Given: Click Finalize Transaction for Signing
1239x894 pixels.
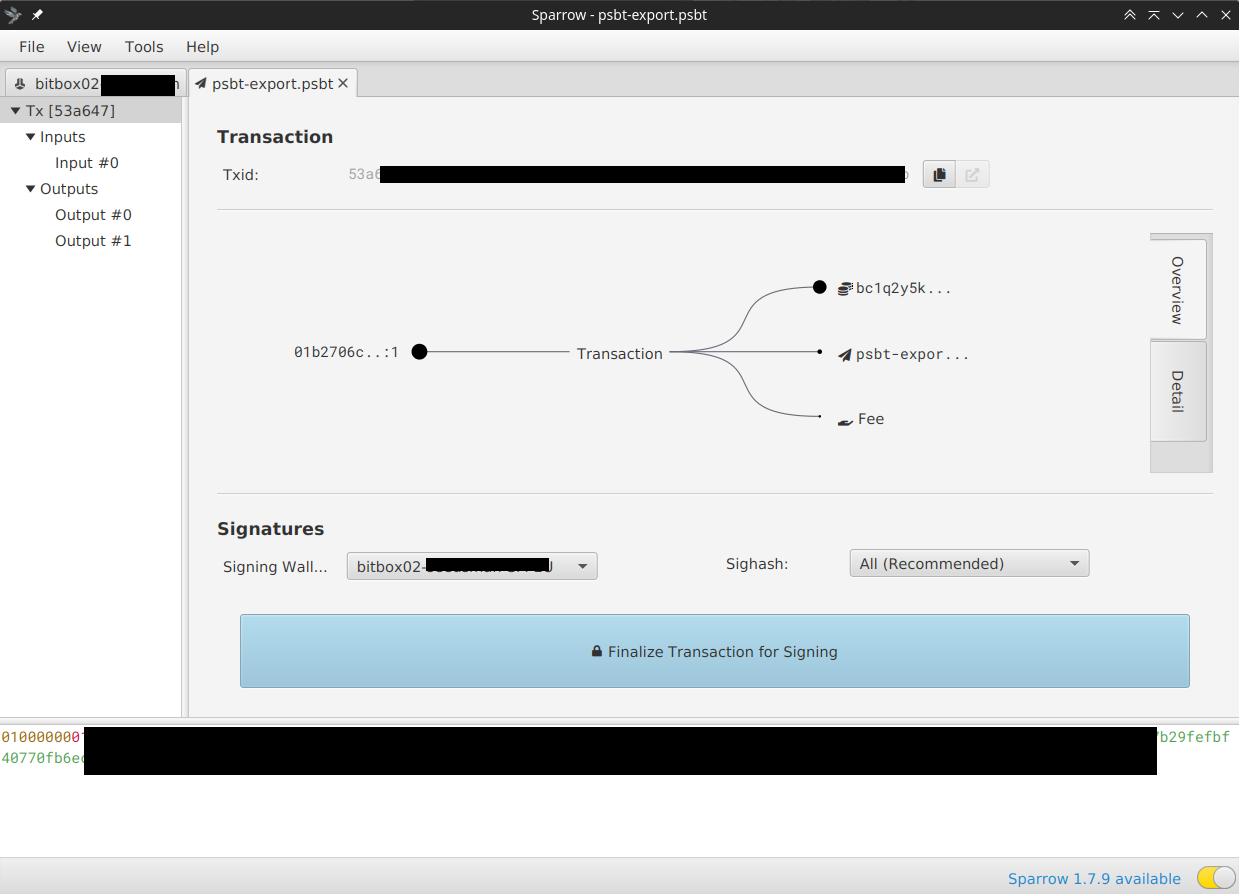Looking at the screenshot, I should [x=714, y=651].
